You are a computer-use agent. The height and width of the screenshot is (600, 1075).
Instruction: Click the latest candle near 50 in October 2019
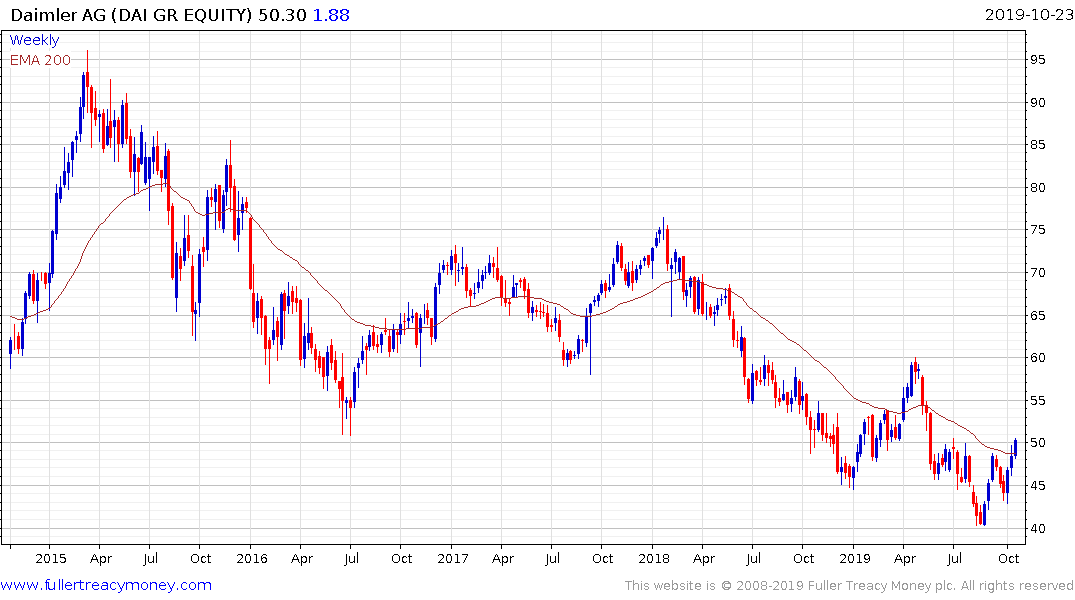[1015, 448]
